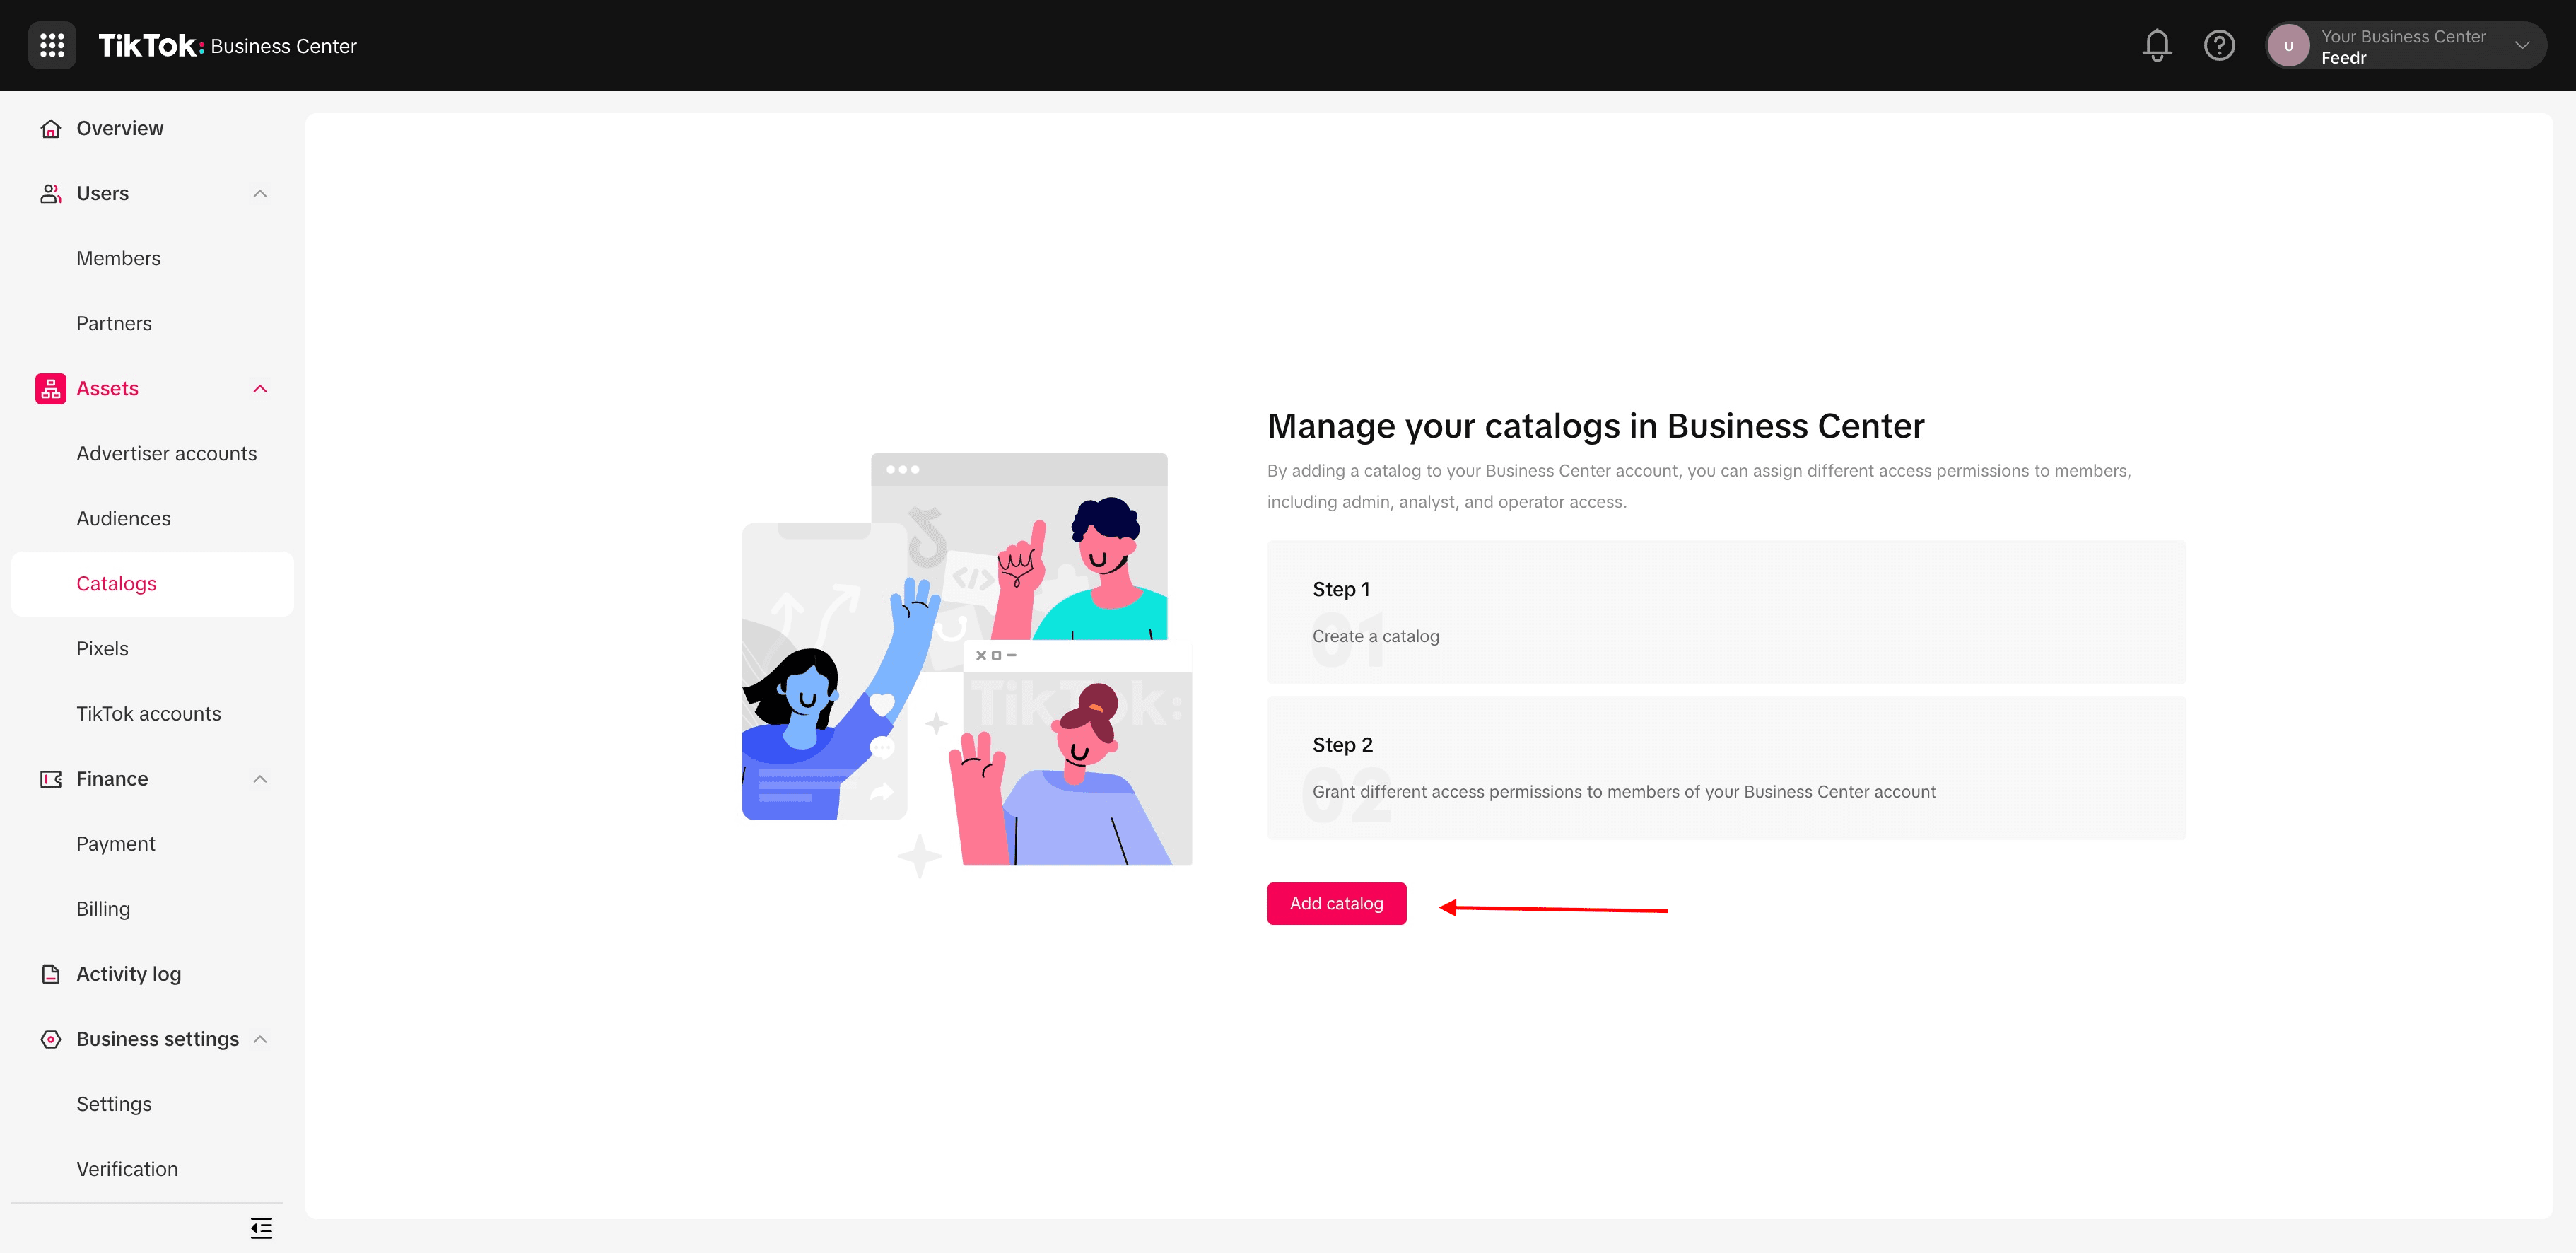The width and height of the screenshot is (2576, 1253).
Task: Open the notifications bell
Action: click(x=2157, y=45)
